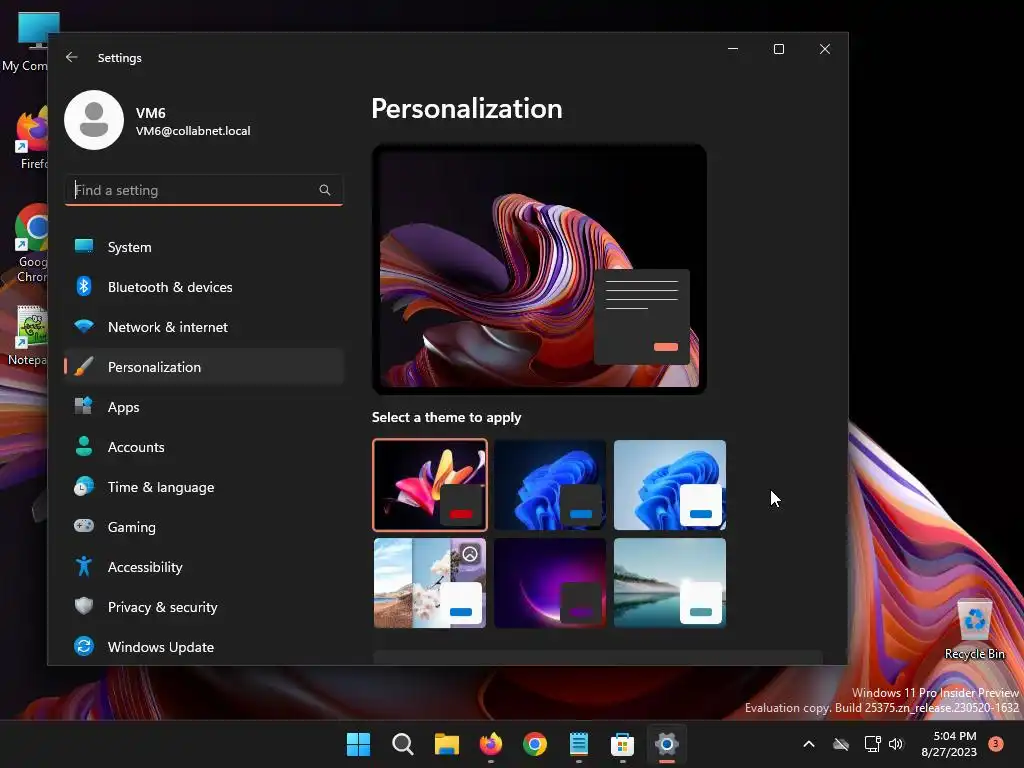Screen dimensions: 1024x768
Task: Click the large desktop preview image
Action: click(539, 269)
